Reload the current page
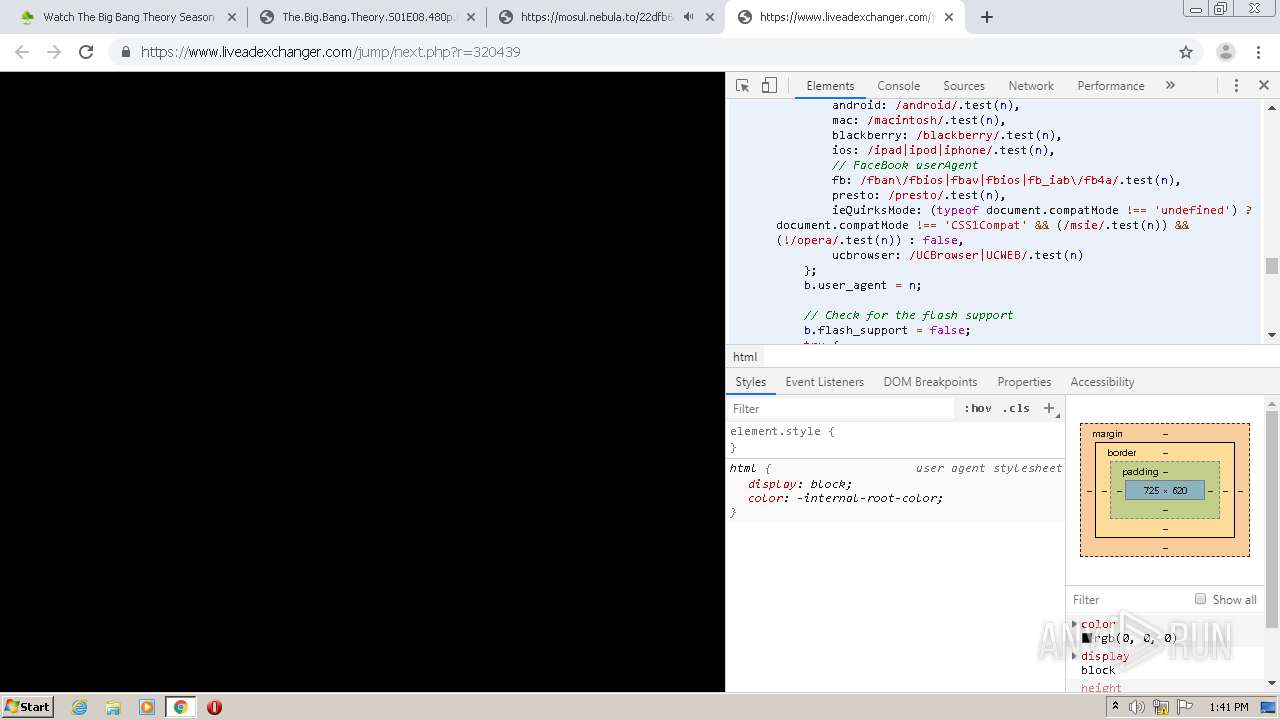The height and width of the screenshot is (720, 1280). [x=86, y=52]
